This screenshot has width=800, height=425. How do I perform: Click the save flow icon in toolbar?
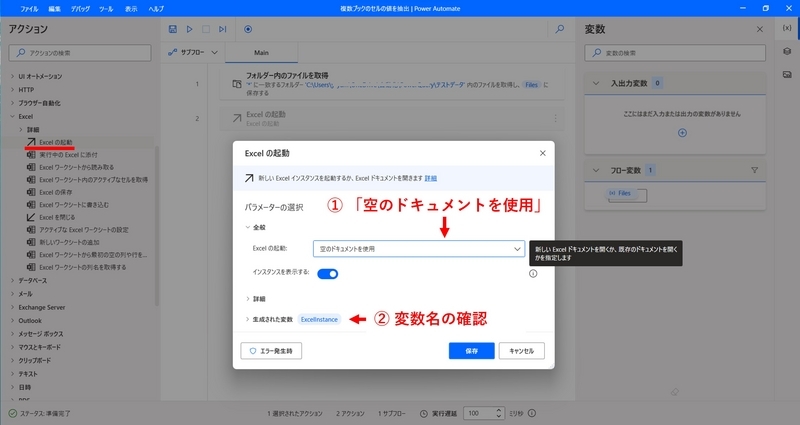coord(172,29)
